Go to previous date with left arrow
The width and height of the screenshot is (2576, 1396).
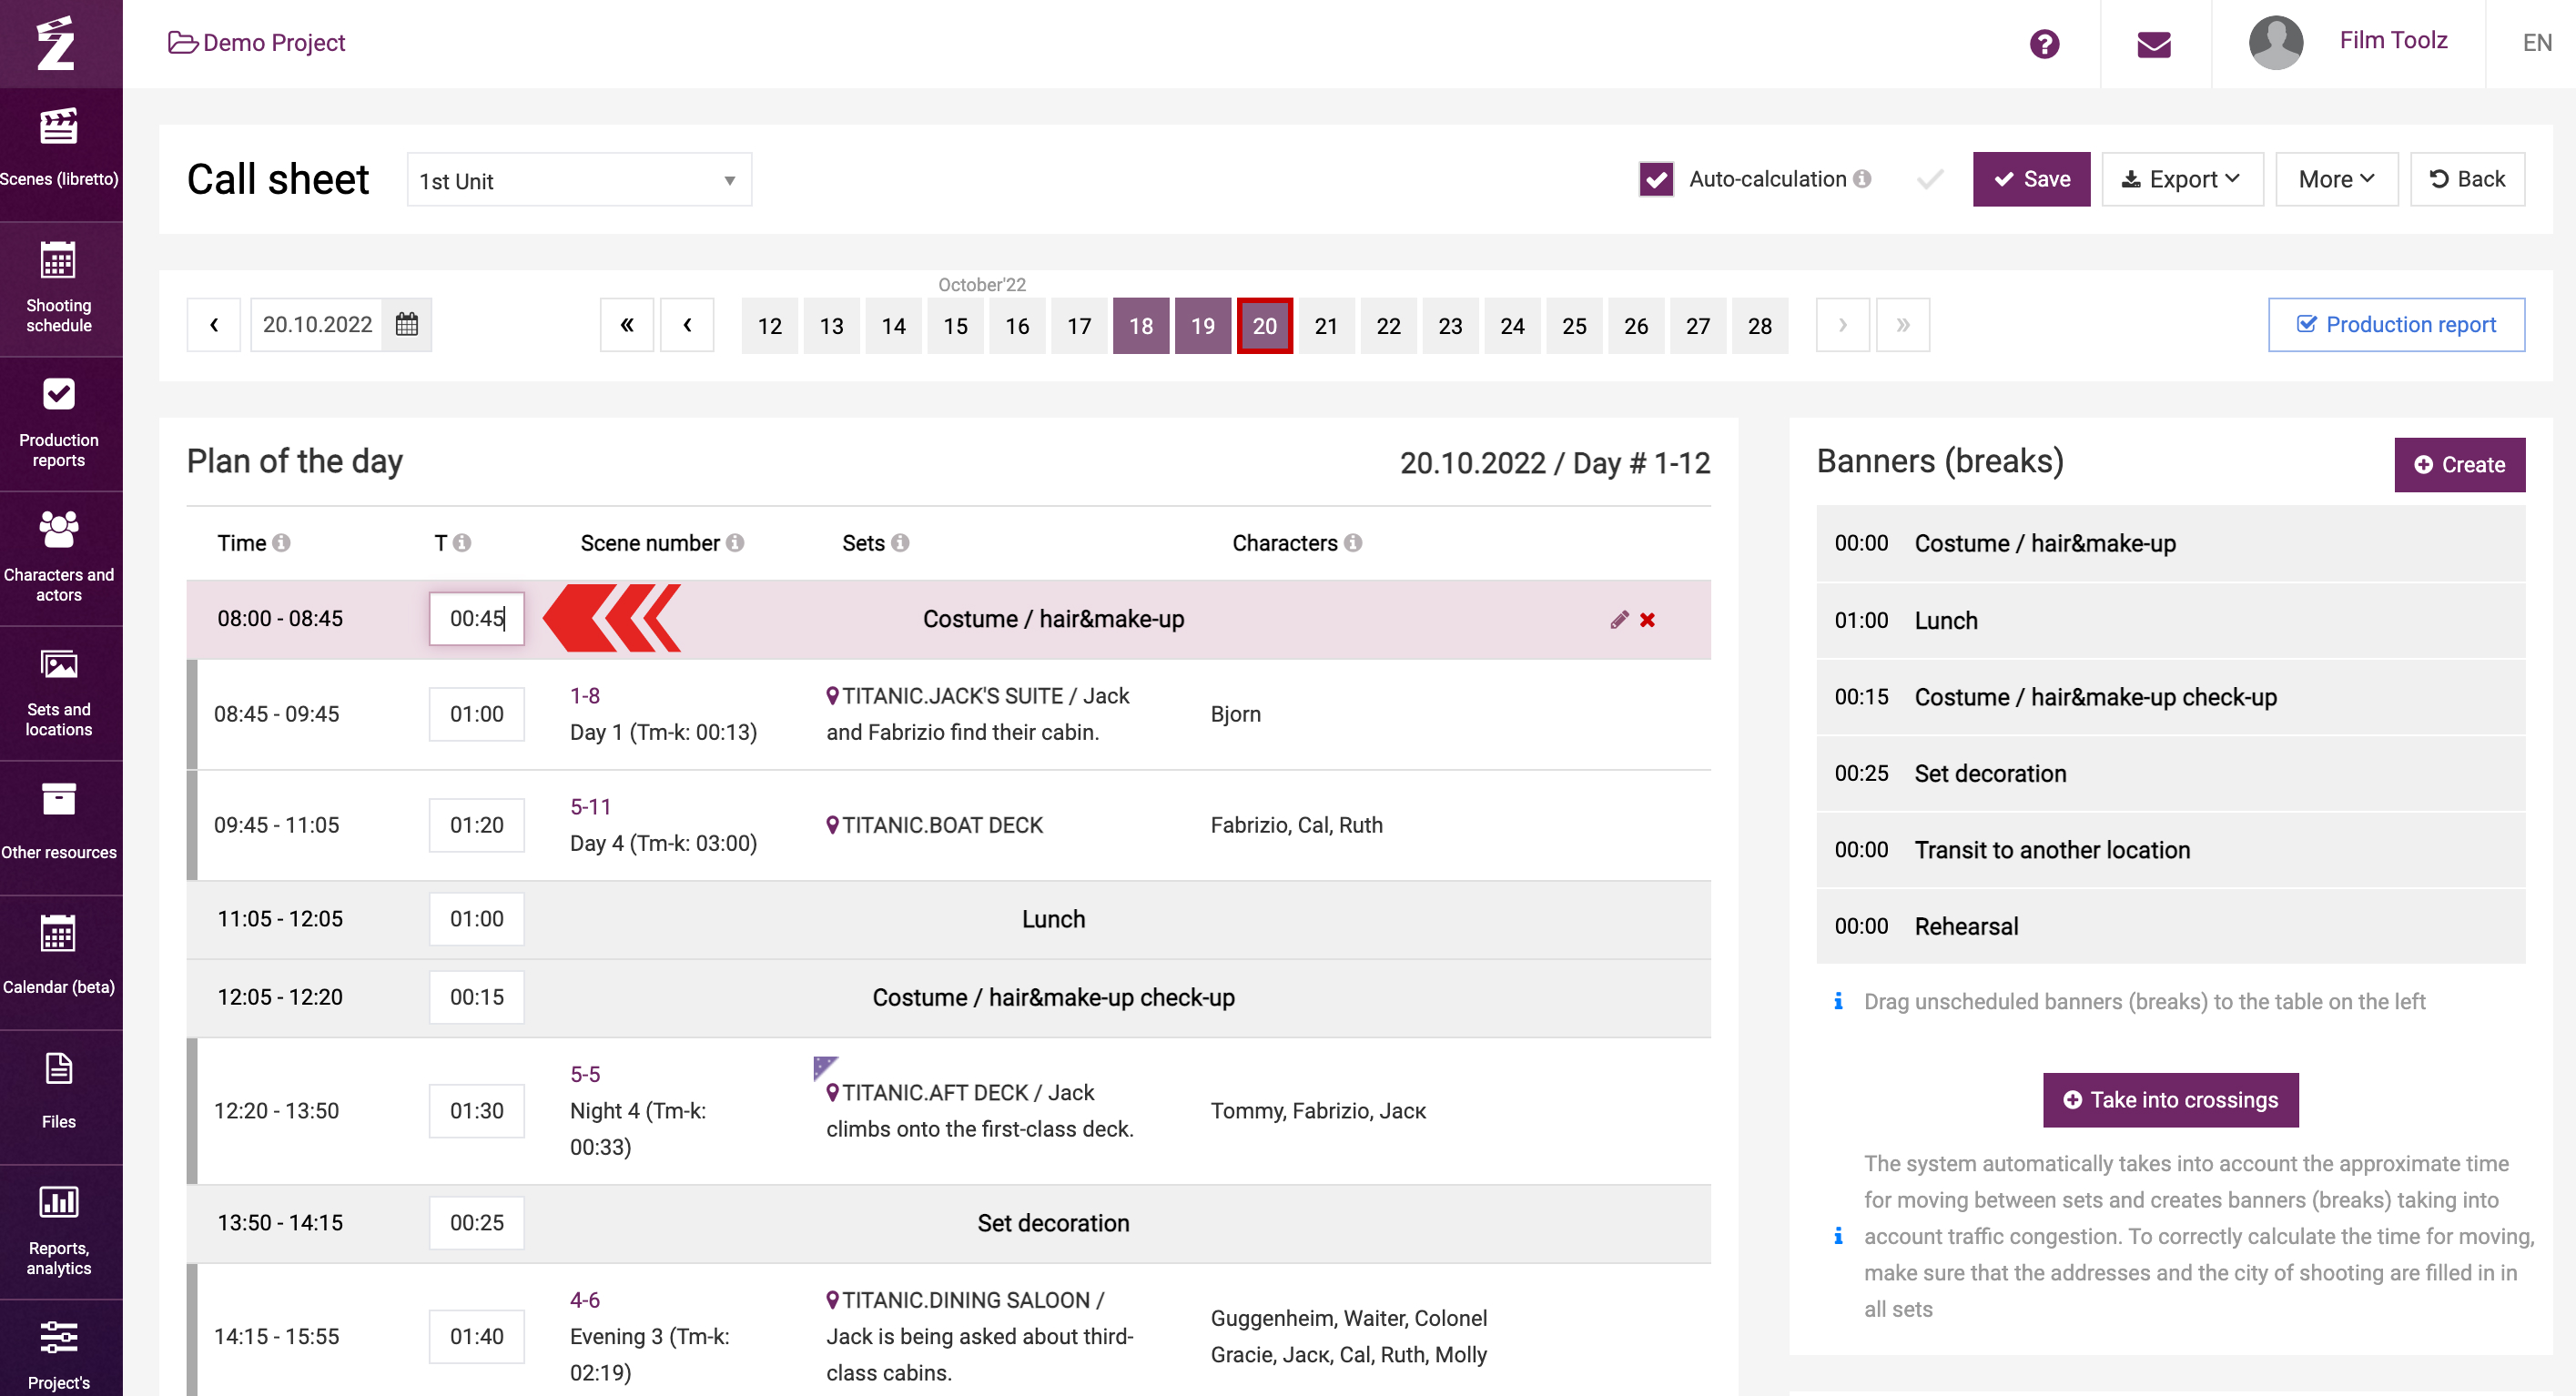[x=213, y=324]
